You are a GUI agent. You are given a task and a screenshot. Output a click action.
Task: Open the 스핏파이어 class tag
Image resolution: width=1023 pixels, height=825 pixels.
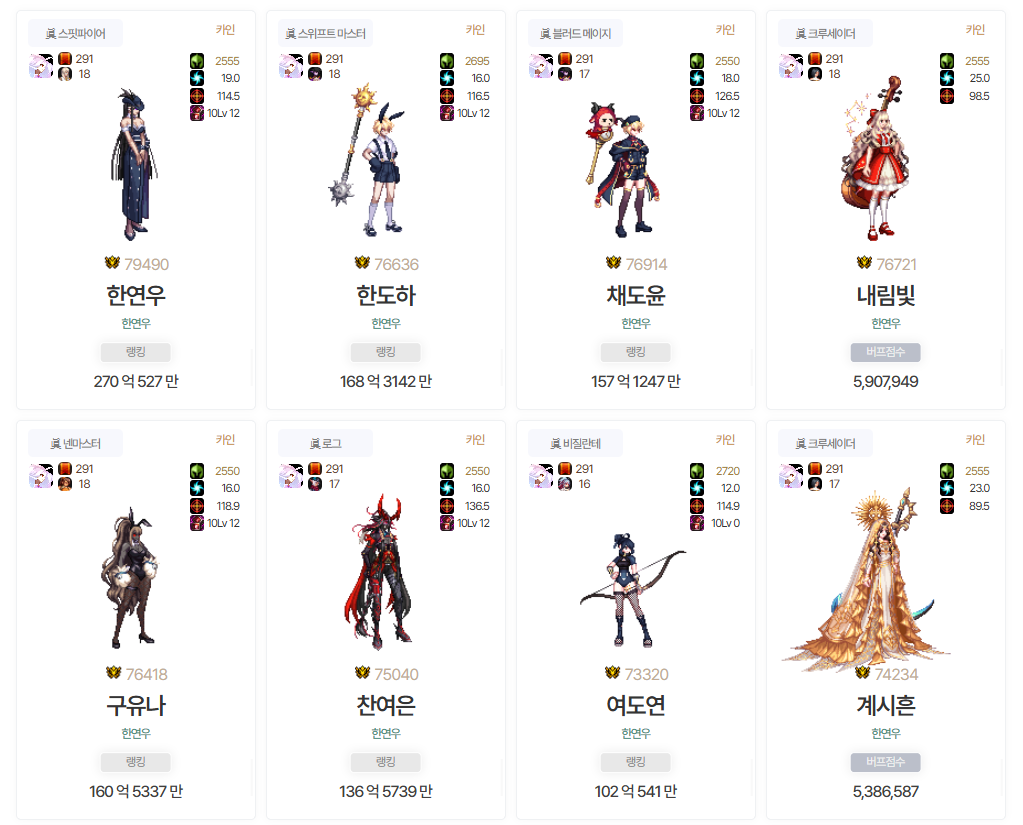pos(75,33)
